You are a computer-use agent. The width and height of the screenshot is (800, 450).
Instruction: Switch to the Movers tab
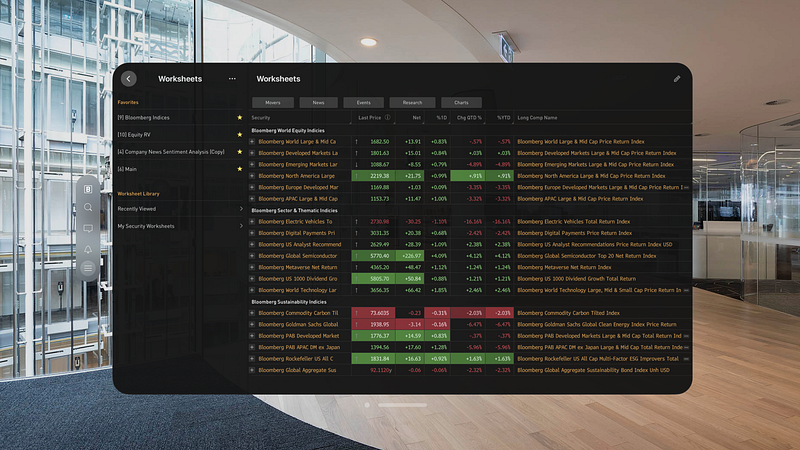click(272, 103)
